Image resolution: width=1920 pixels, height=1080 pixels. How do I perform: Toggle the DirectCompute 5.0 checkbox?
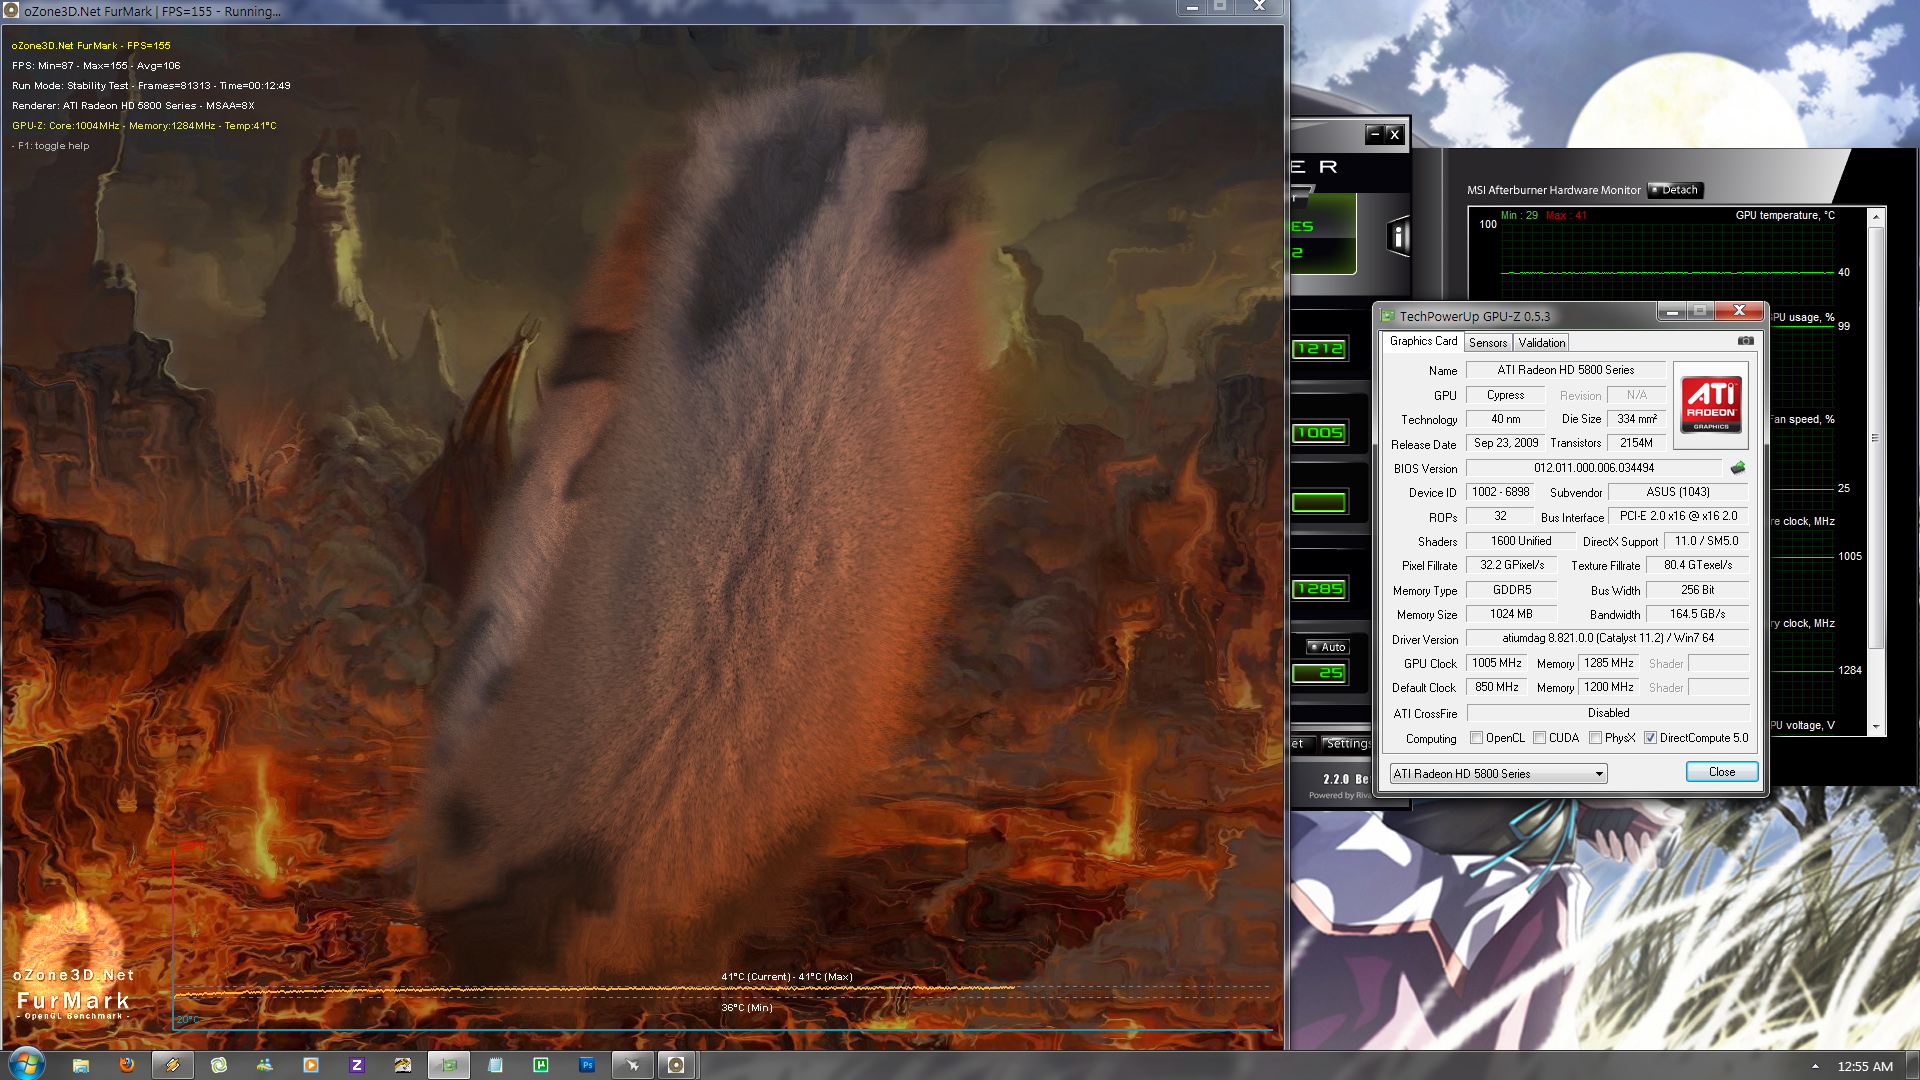click(1650, 738)
